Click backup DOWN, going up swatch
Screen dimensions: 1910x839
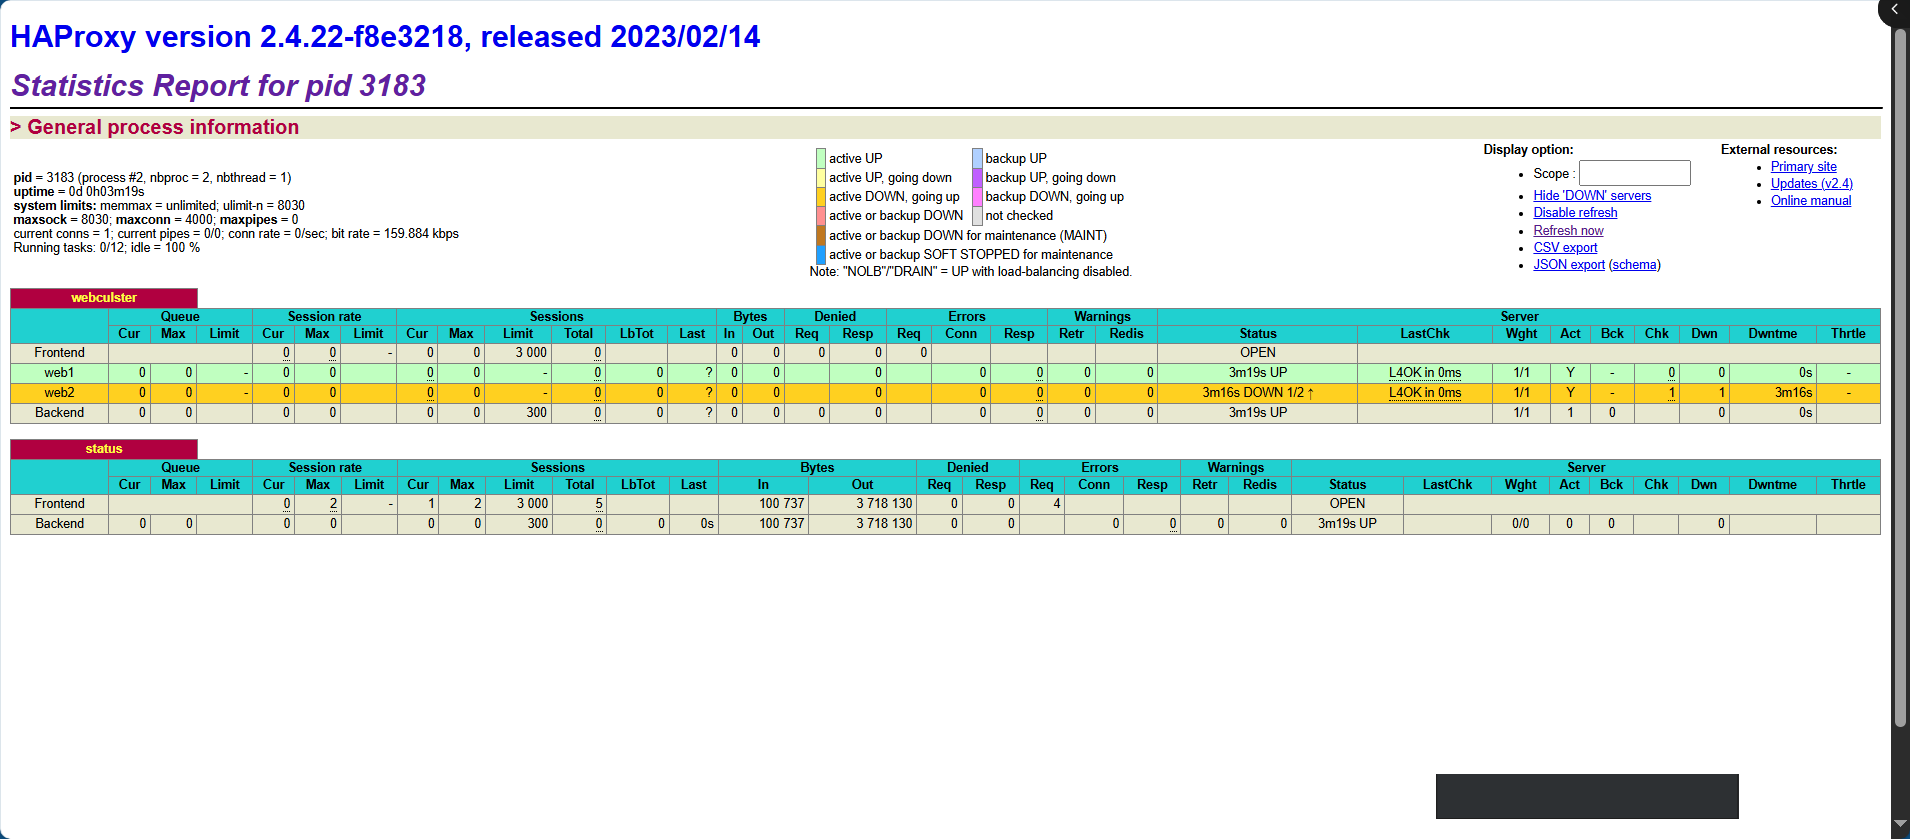tap(977, 197)
